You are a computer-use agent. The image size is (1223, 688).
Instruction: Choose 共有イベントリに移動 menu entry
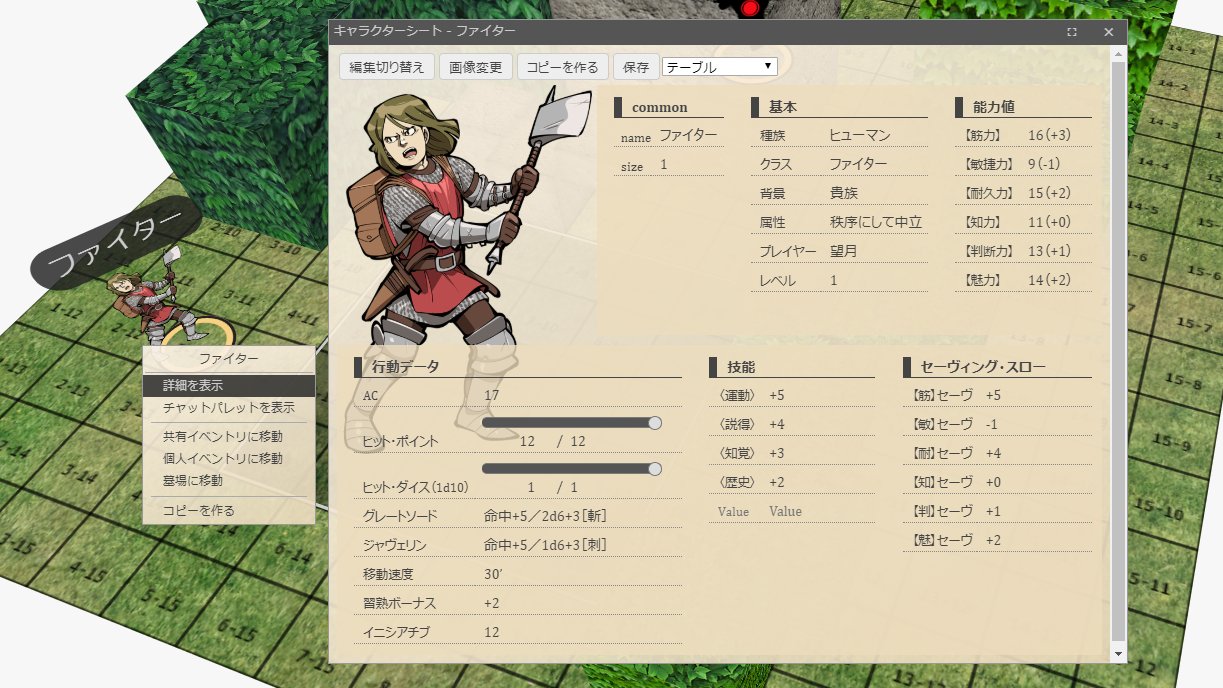pyautogui.click(x=229, y=436)
